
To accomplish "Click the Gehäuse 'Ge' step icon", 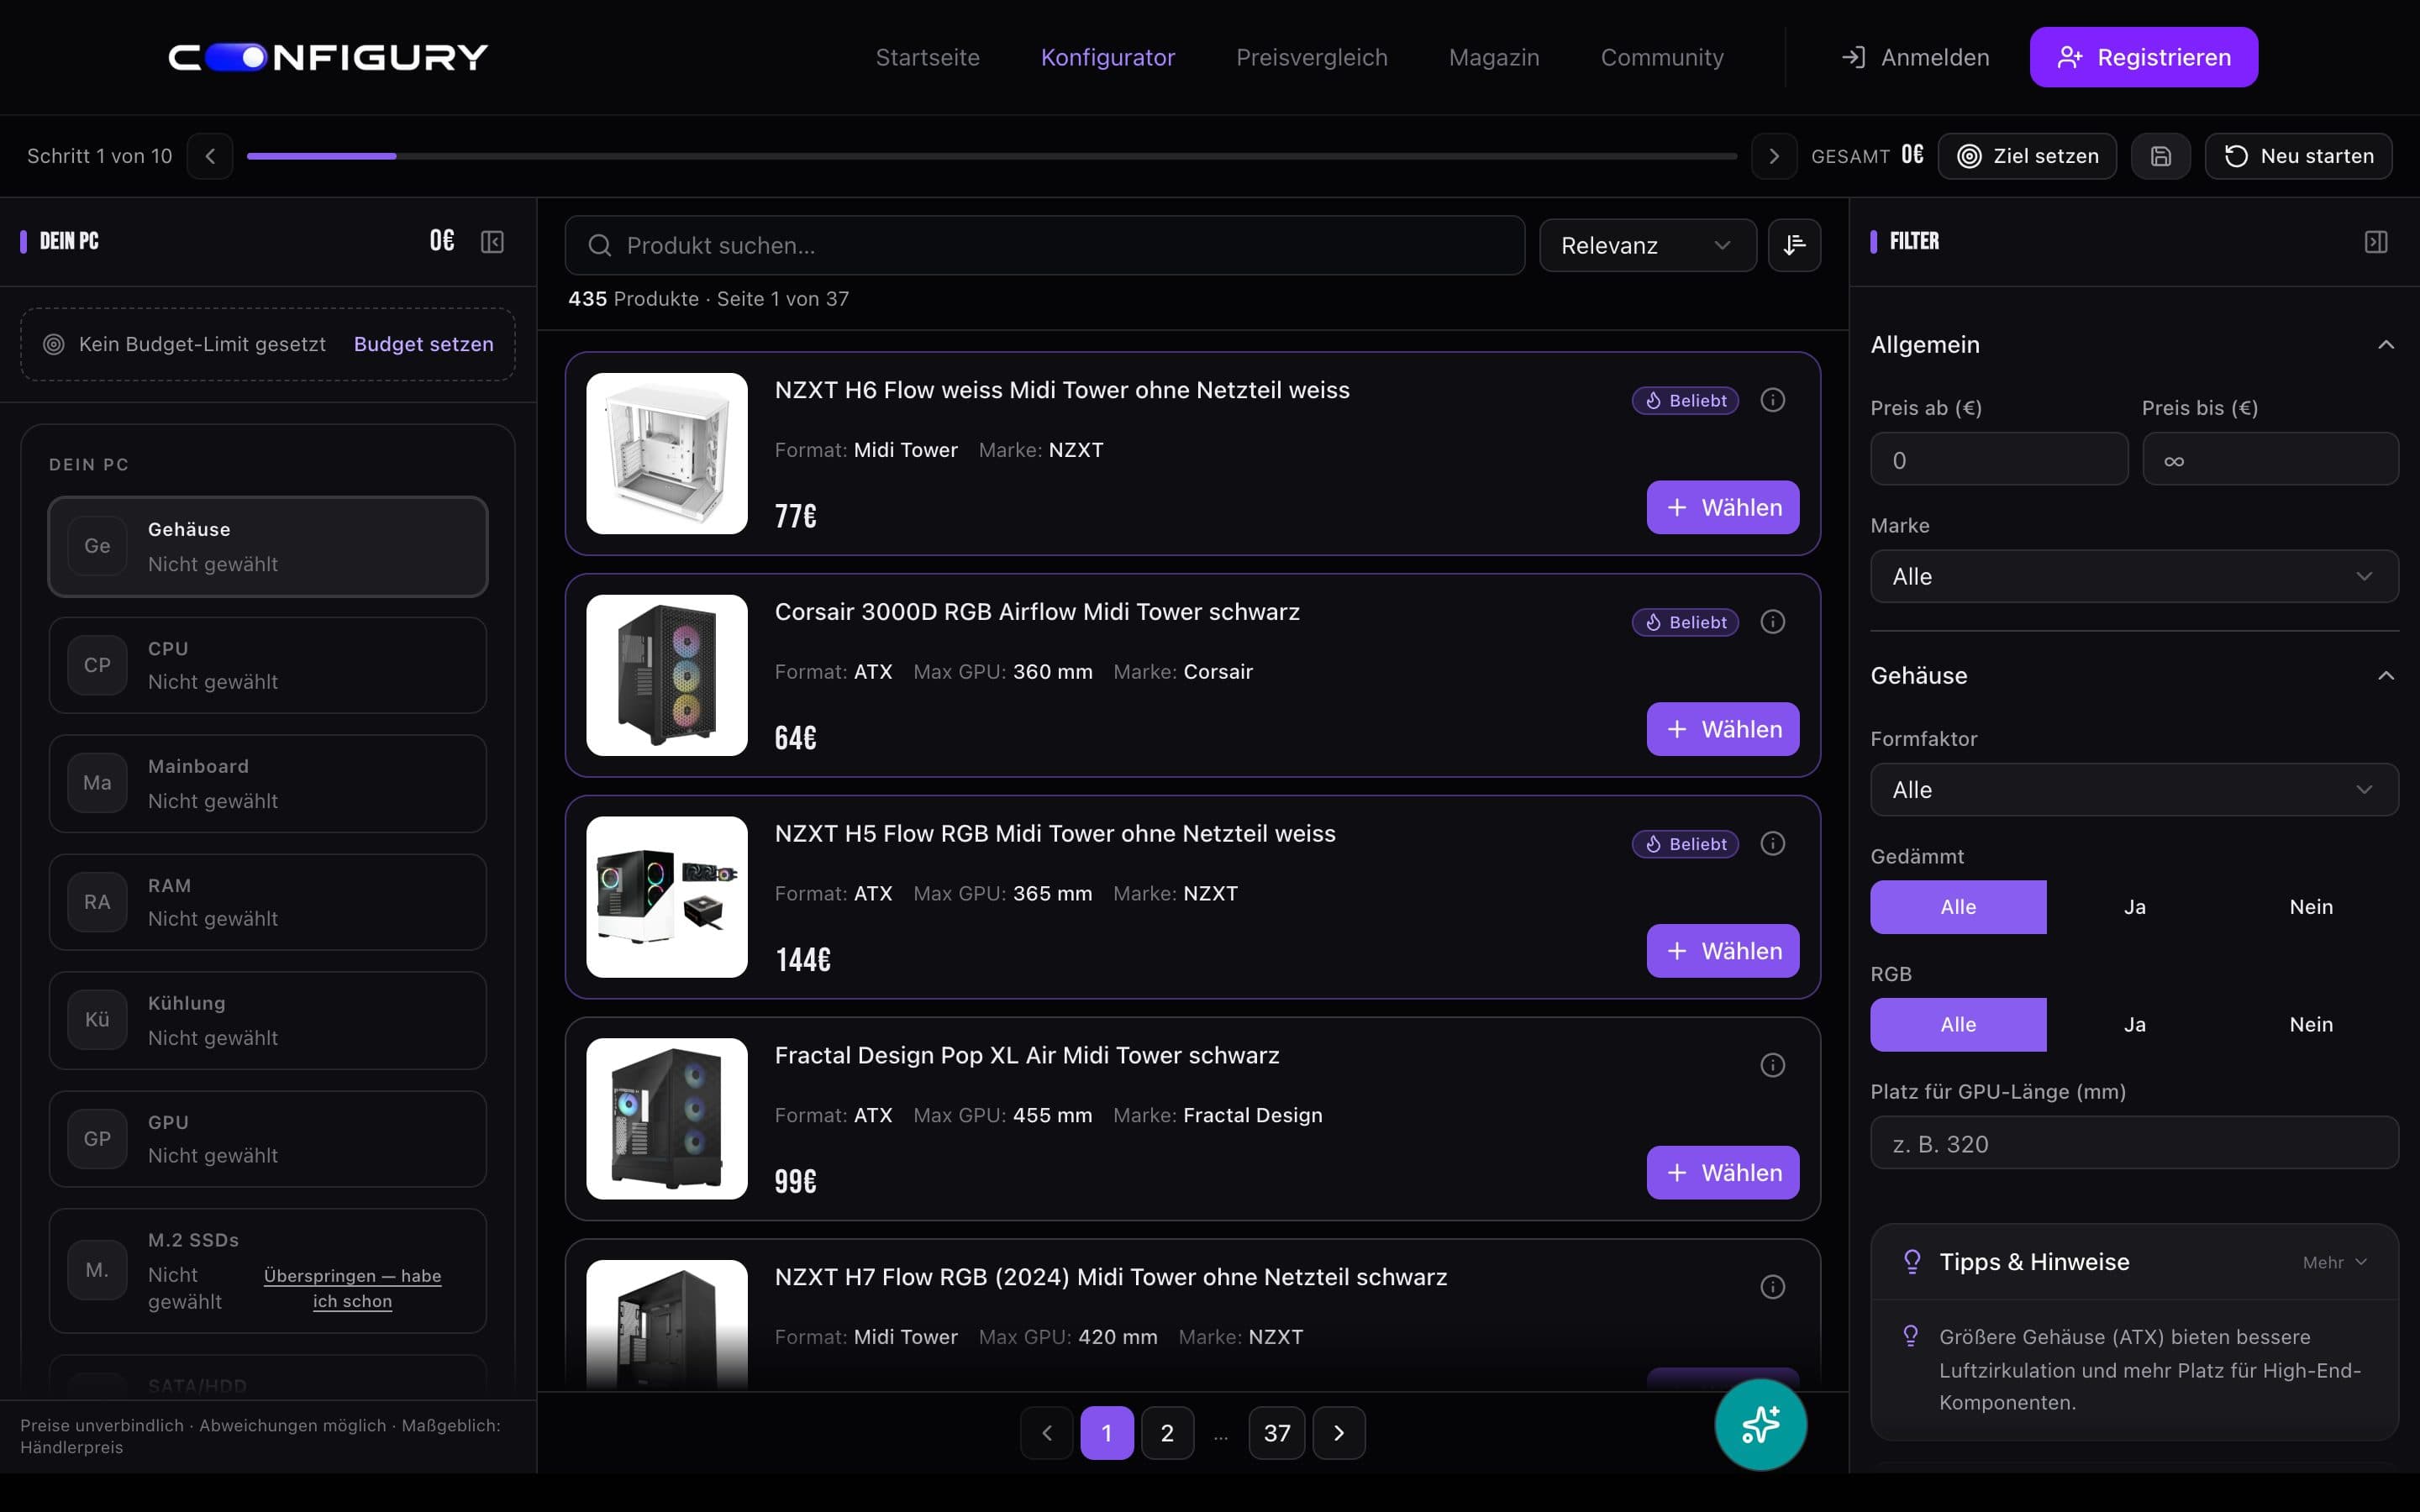I will click(97, 546).
